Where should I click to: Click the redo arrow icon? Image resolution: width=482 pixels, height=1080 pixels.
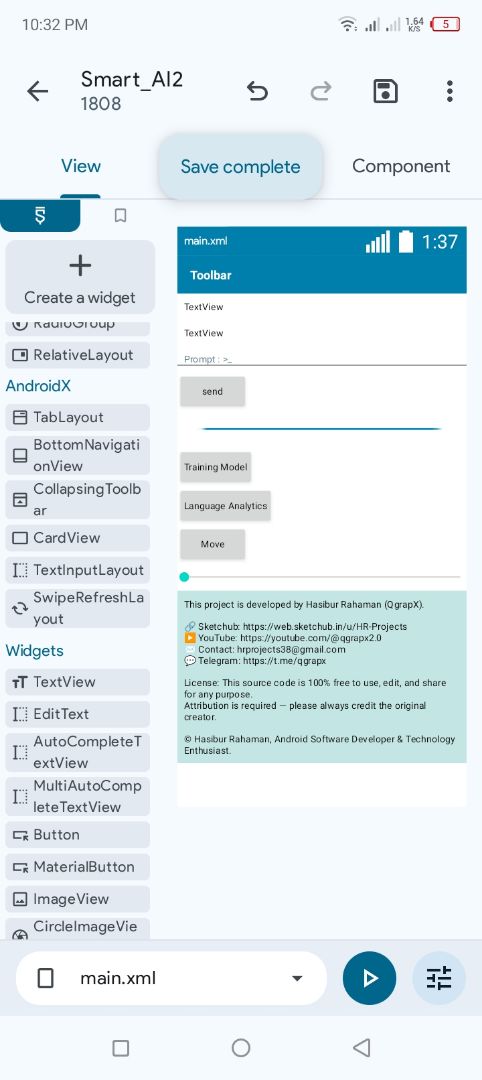coord(321,91)
